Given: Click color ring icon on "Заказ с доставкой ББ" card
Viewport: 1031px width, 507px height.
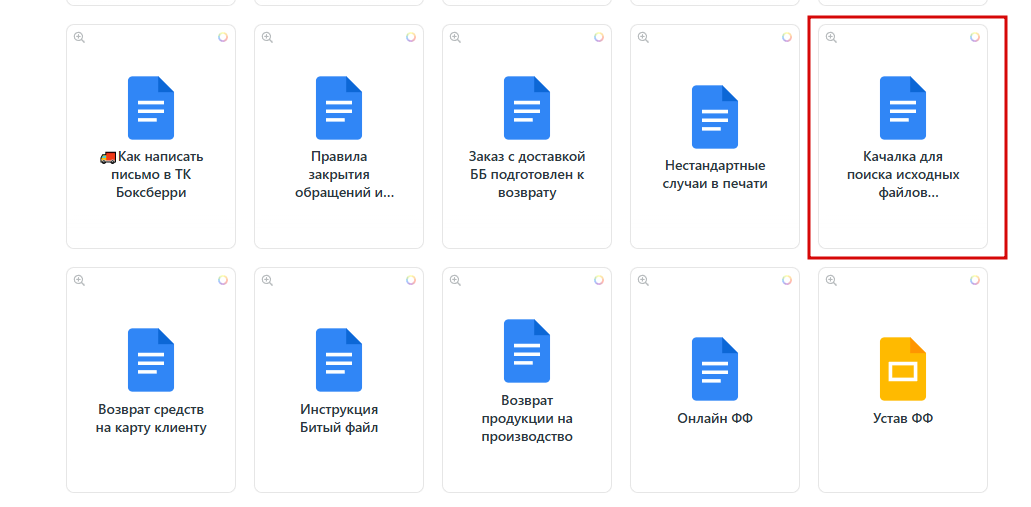Looking at the screenshot, I should point(599,37).
